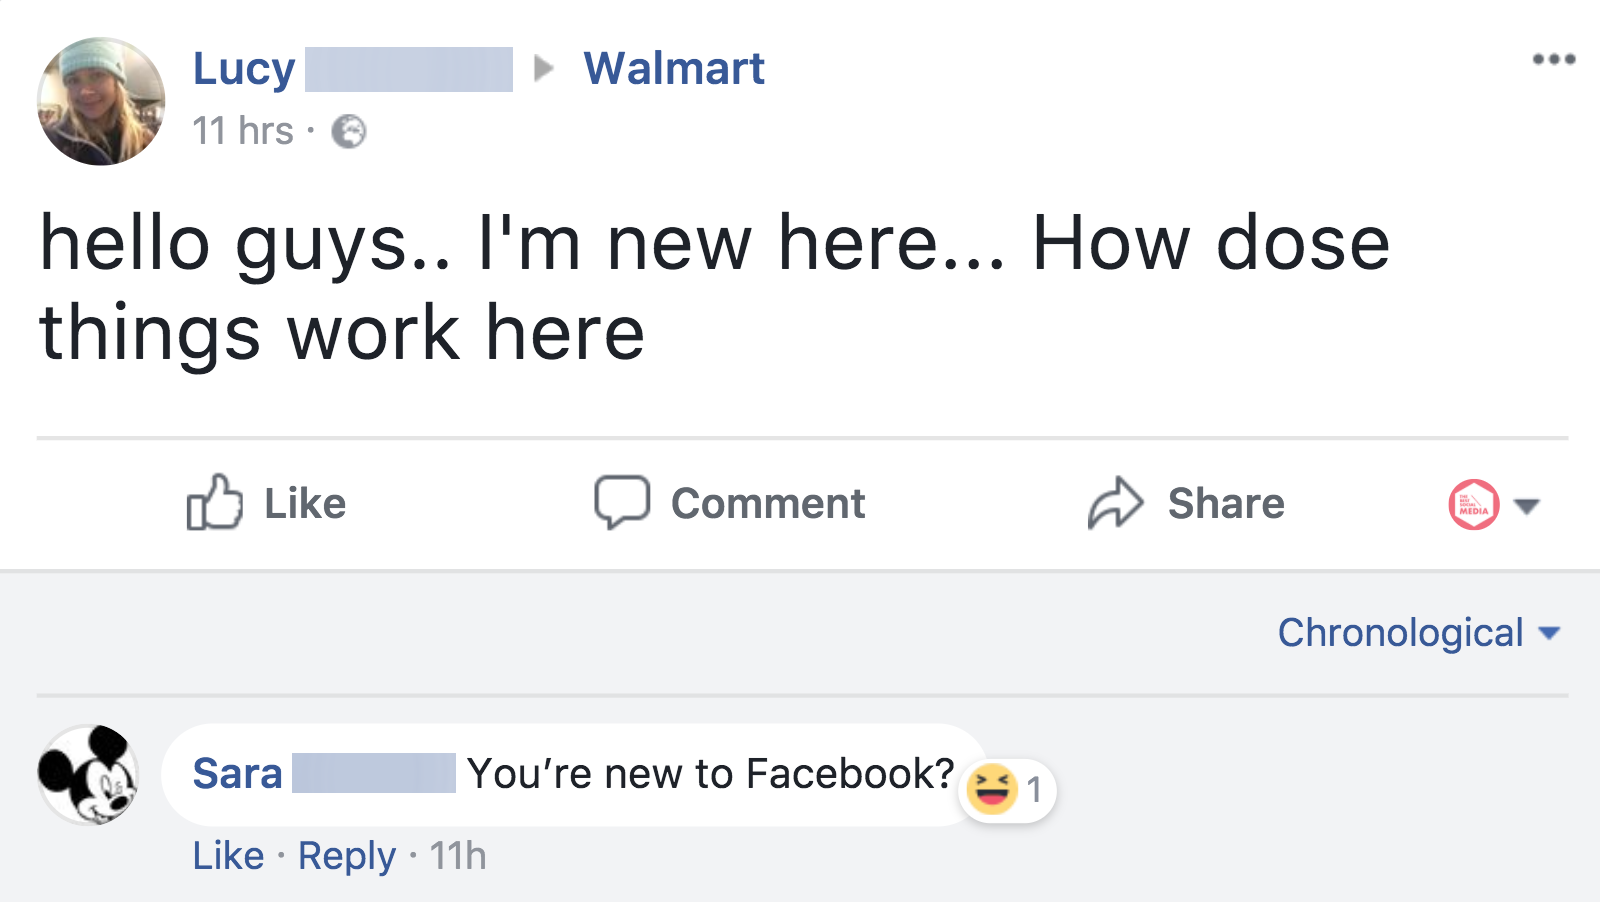1600x902 pixels.
Task: Like Sara's comment
Action: (228, 856)
